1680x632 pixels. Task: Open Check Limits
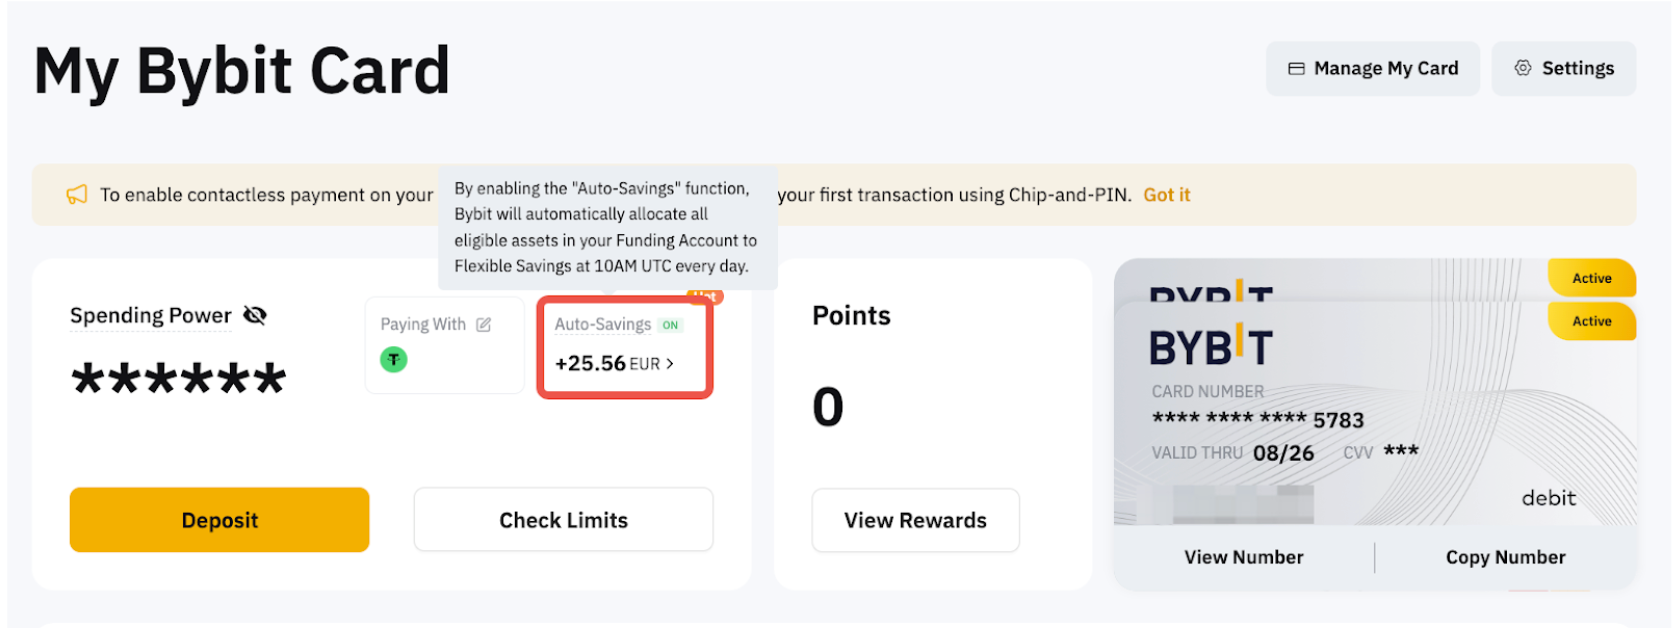563,520
